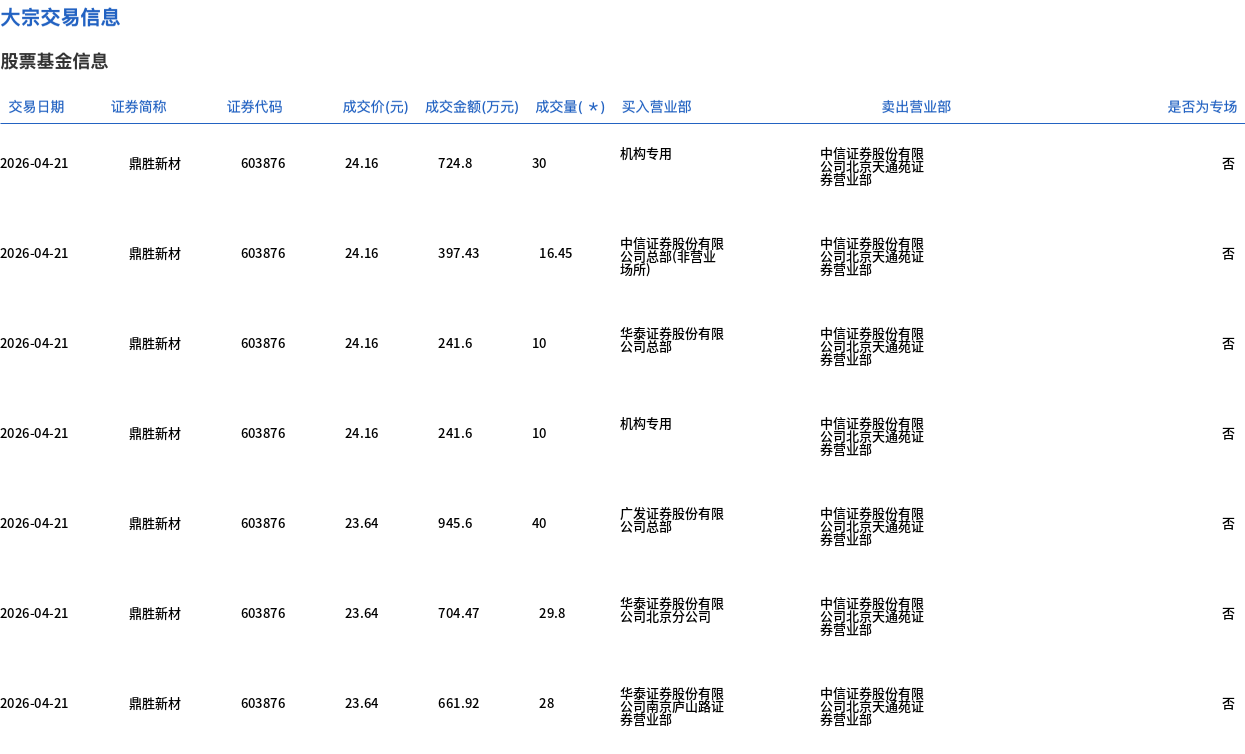This screenshot has width=1245, height=754.
Task: Click code 603876 in the 945.6 row
Action: pos(263,524)
